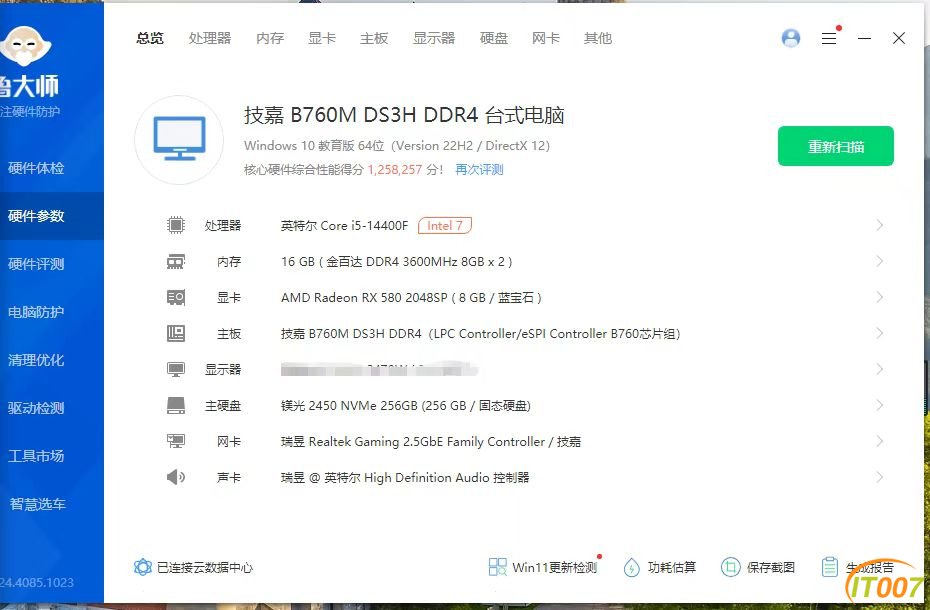930x610 pixels.
Task: Open 智慧选车 in the sidebar
Action: tap(37, 504)
